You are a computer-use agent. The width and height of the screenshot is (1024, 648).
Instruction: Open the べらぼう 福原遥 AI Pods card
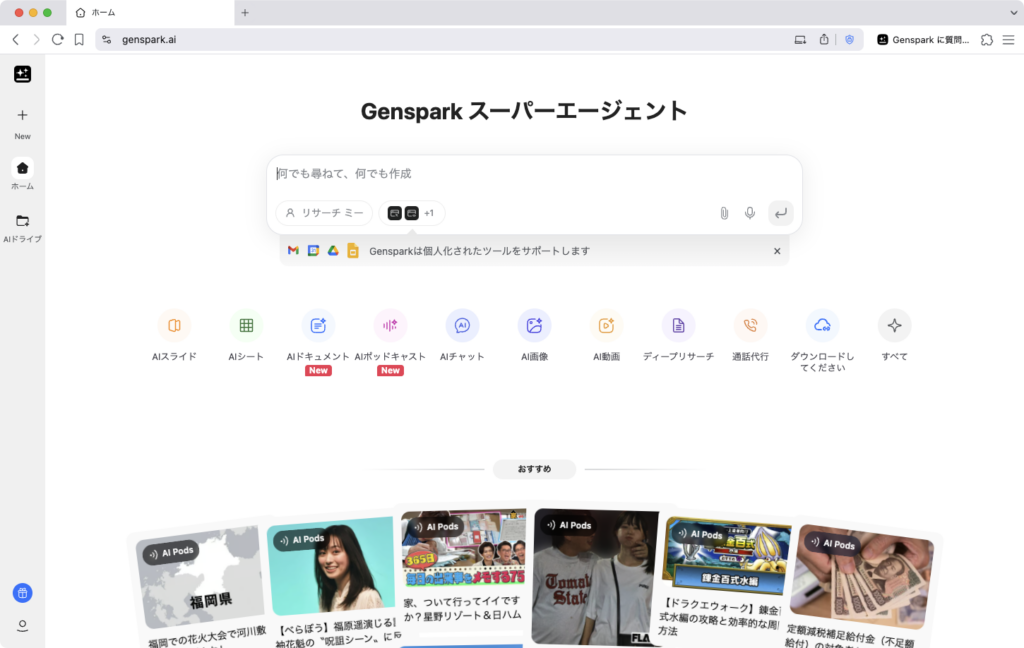(333, 583)
